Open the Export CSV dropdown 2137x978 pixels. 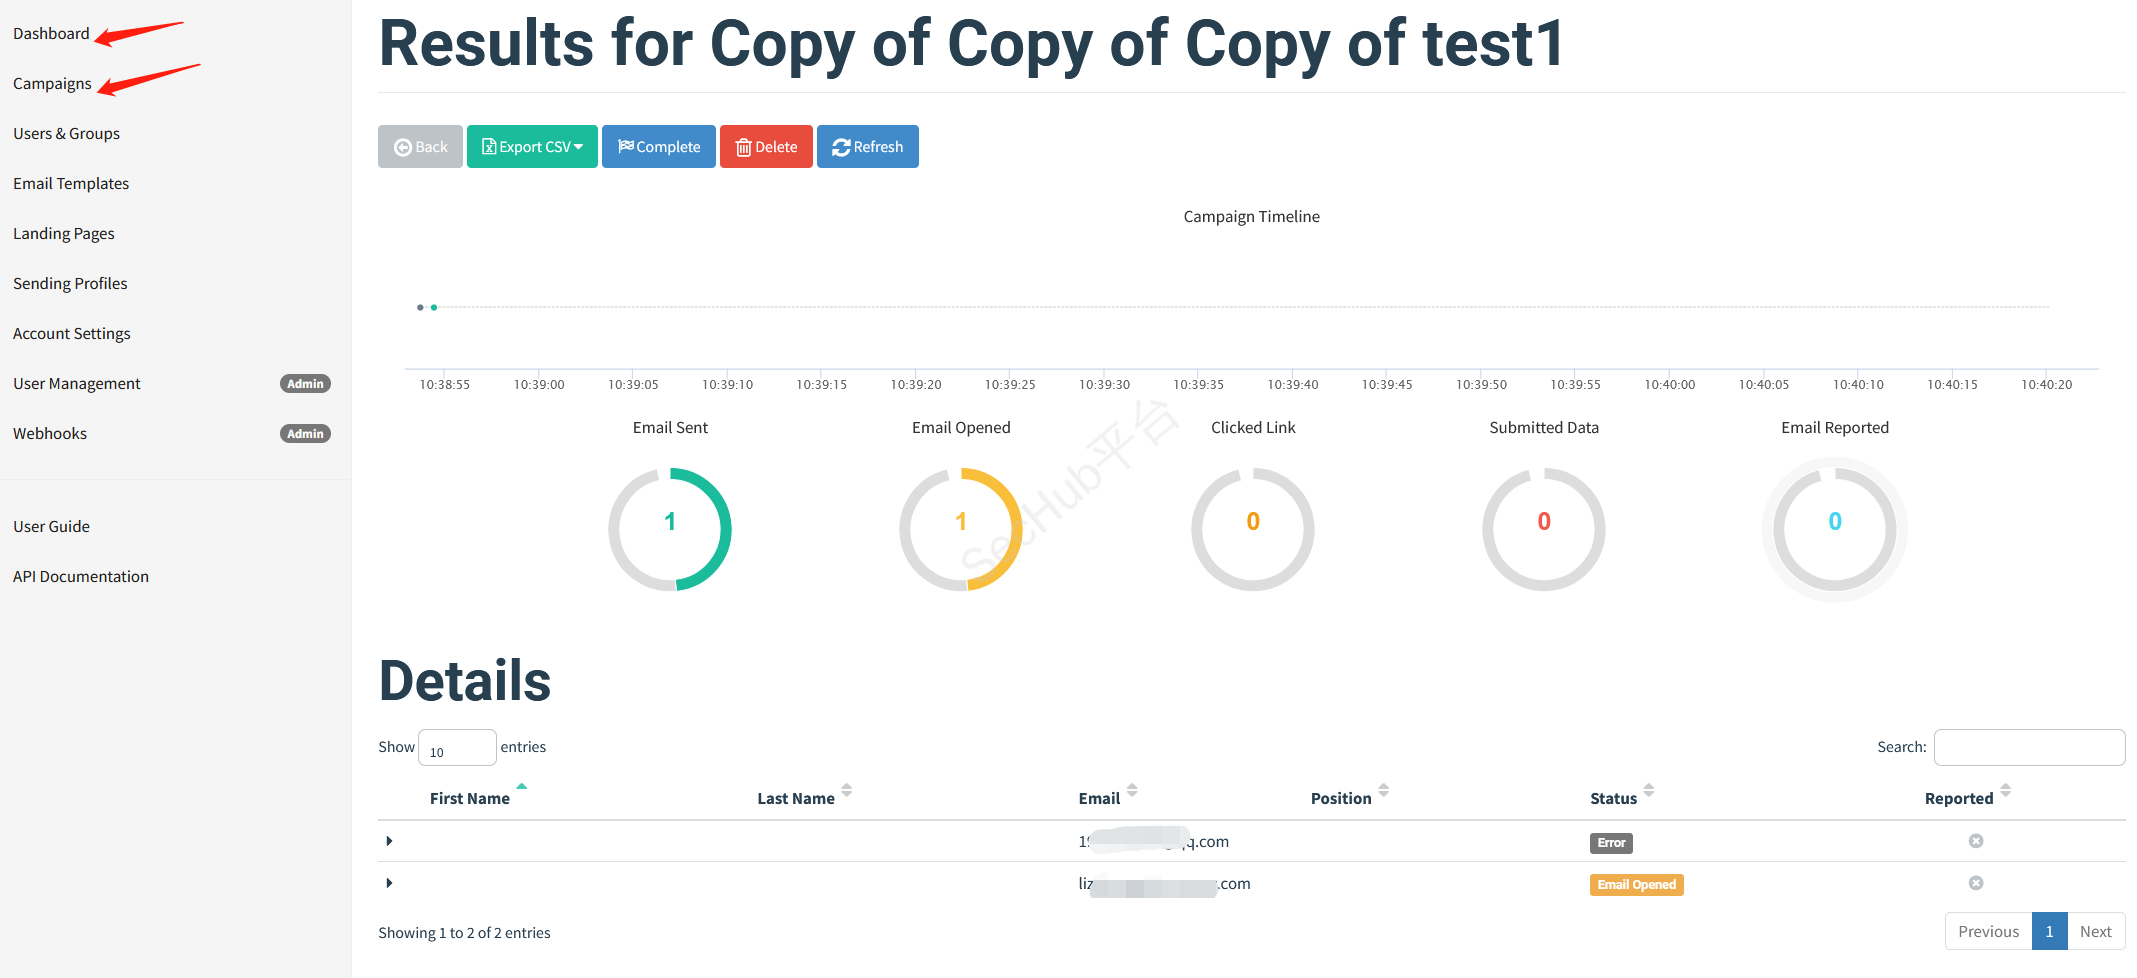click(532, 147)
